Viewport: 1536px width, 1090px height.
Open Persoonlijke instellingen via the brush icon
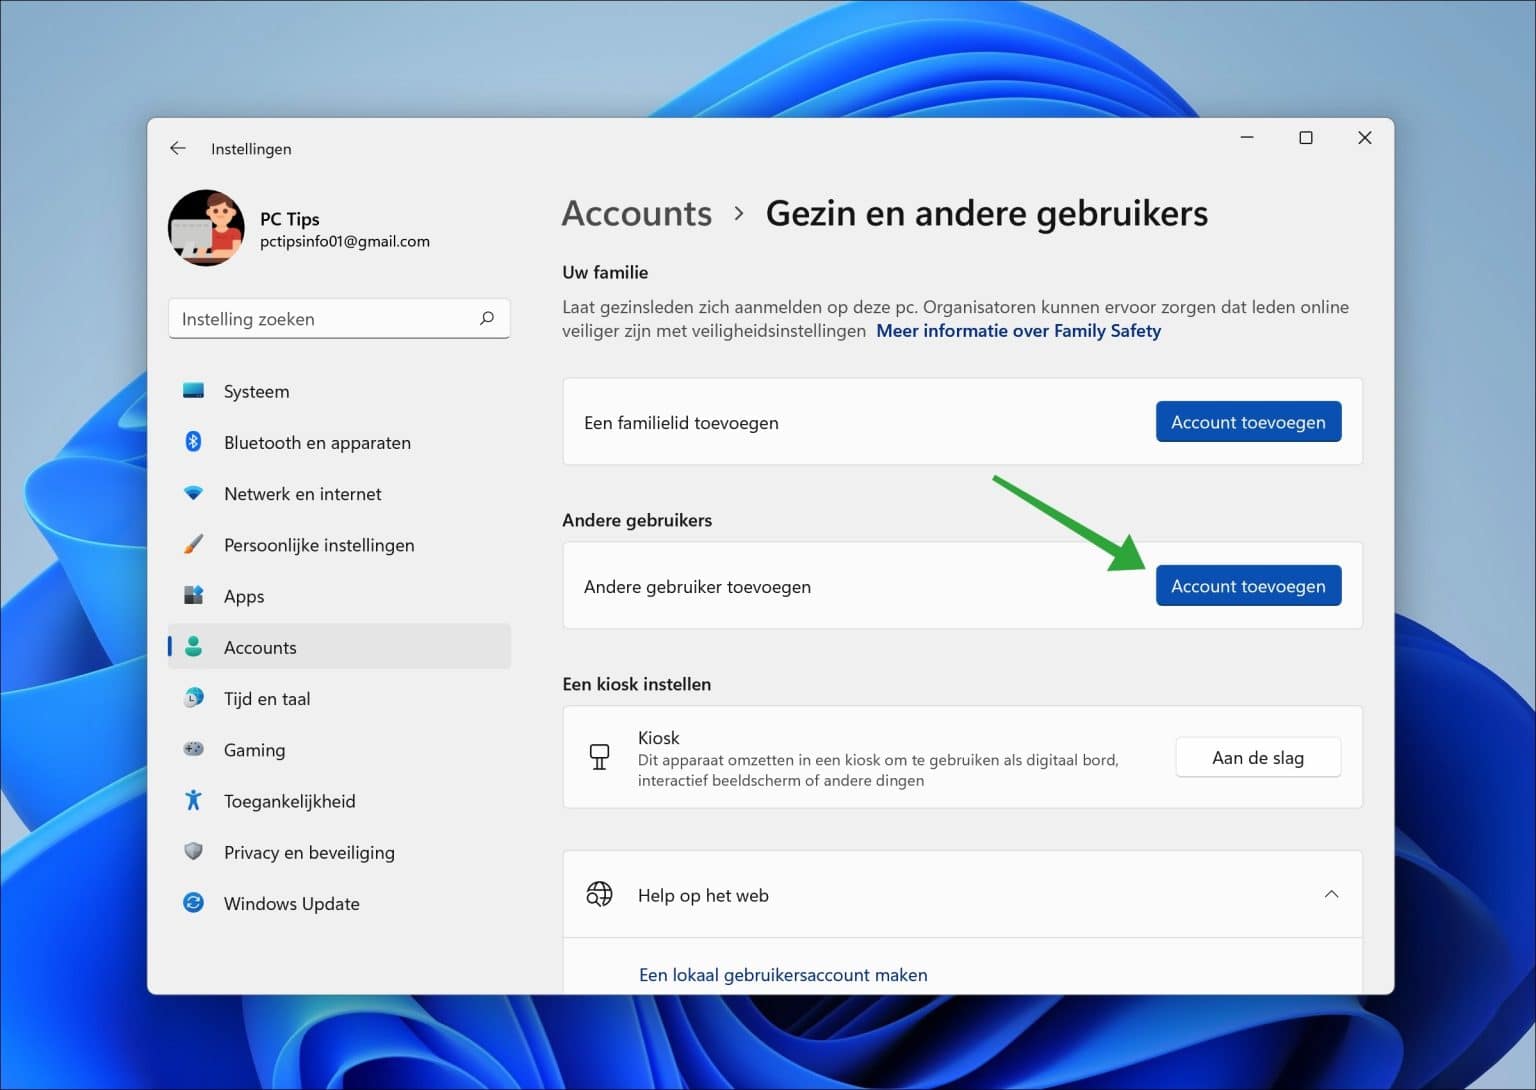click(x=194, y=544)
